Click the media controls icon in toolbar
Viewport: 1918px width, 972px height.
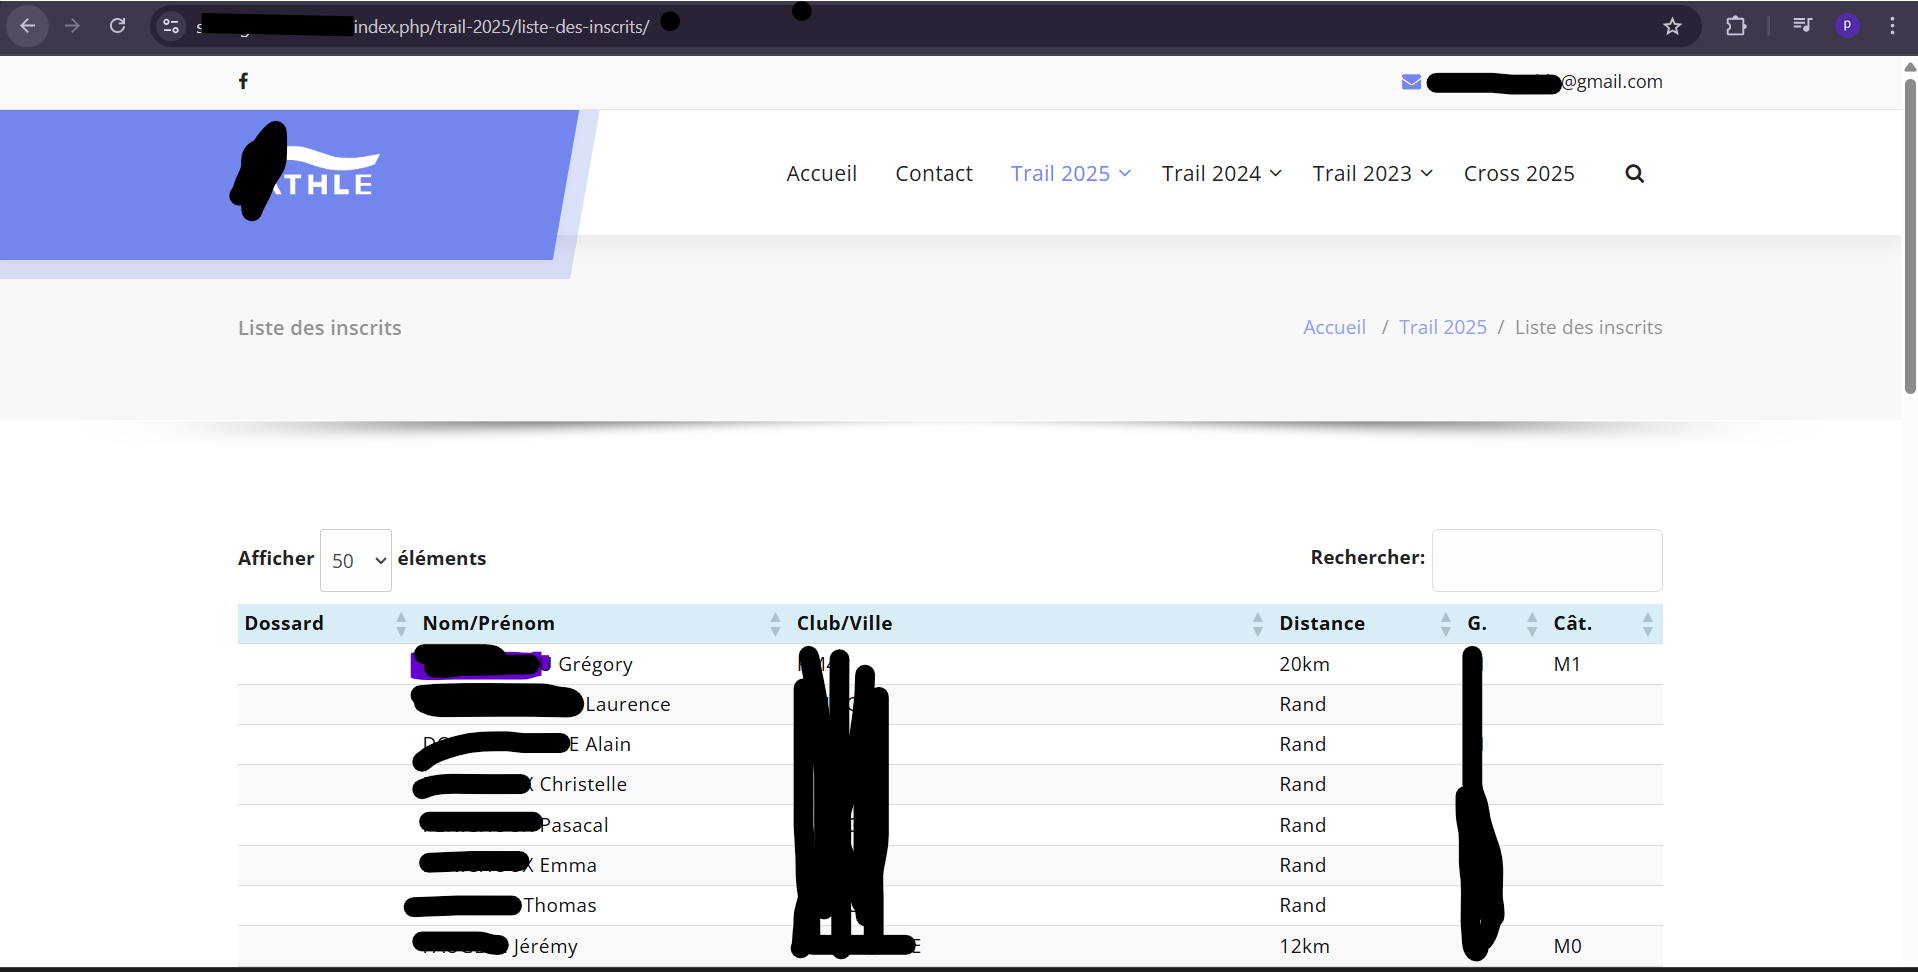(x=1802, y=24)
